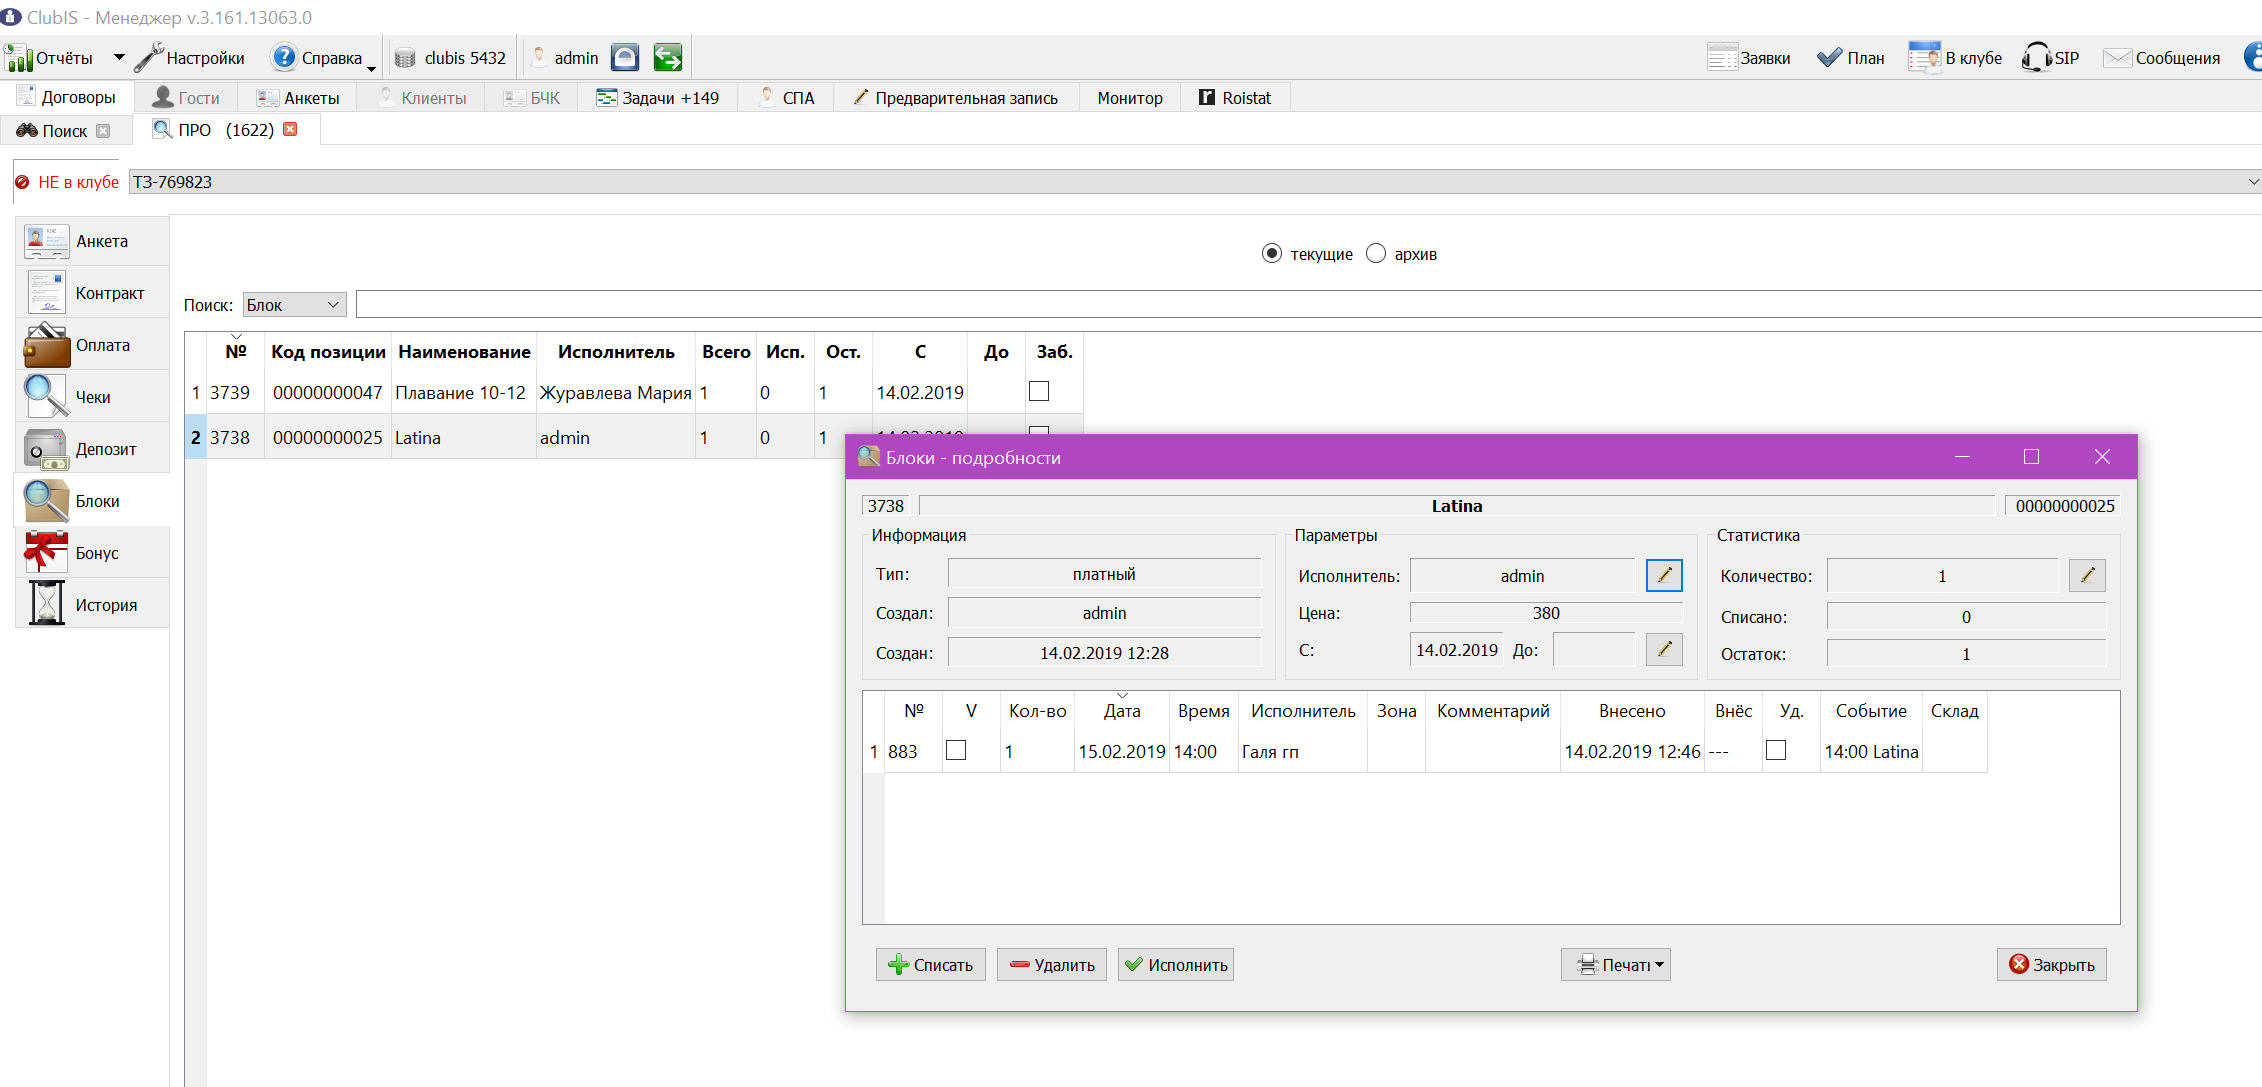Viewport: 2262px width, 1087px height.
Task: Select архив radio button
Action: click(1376, 254)
